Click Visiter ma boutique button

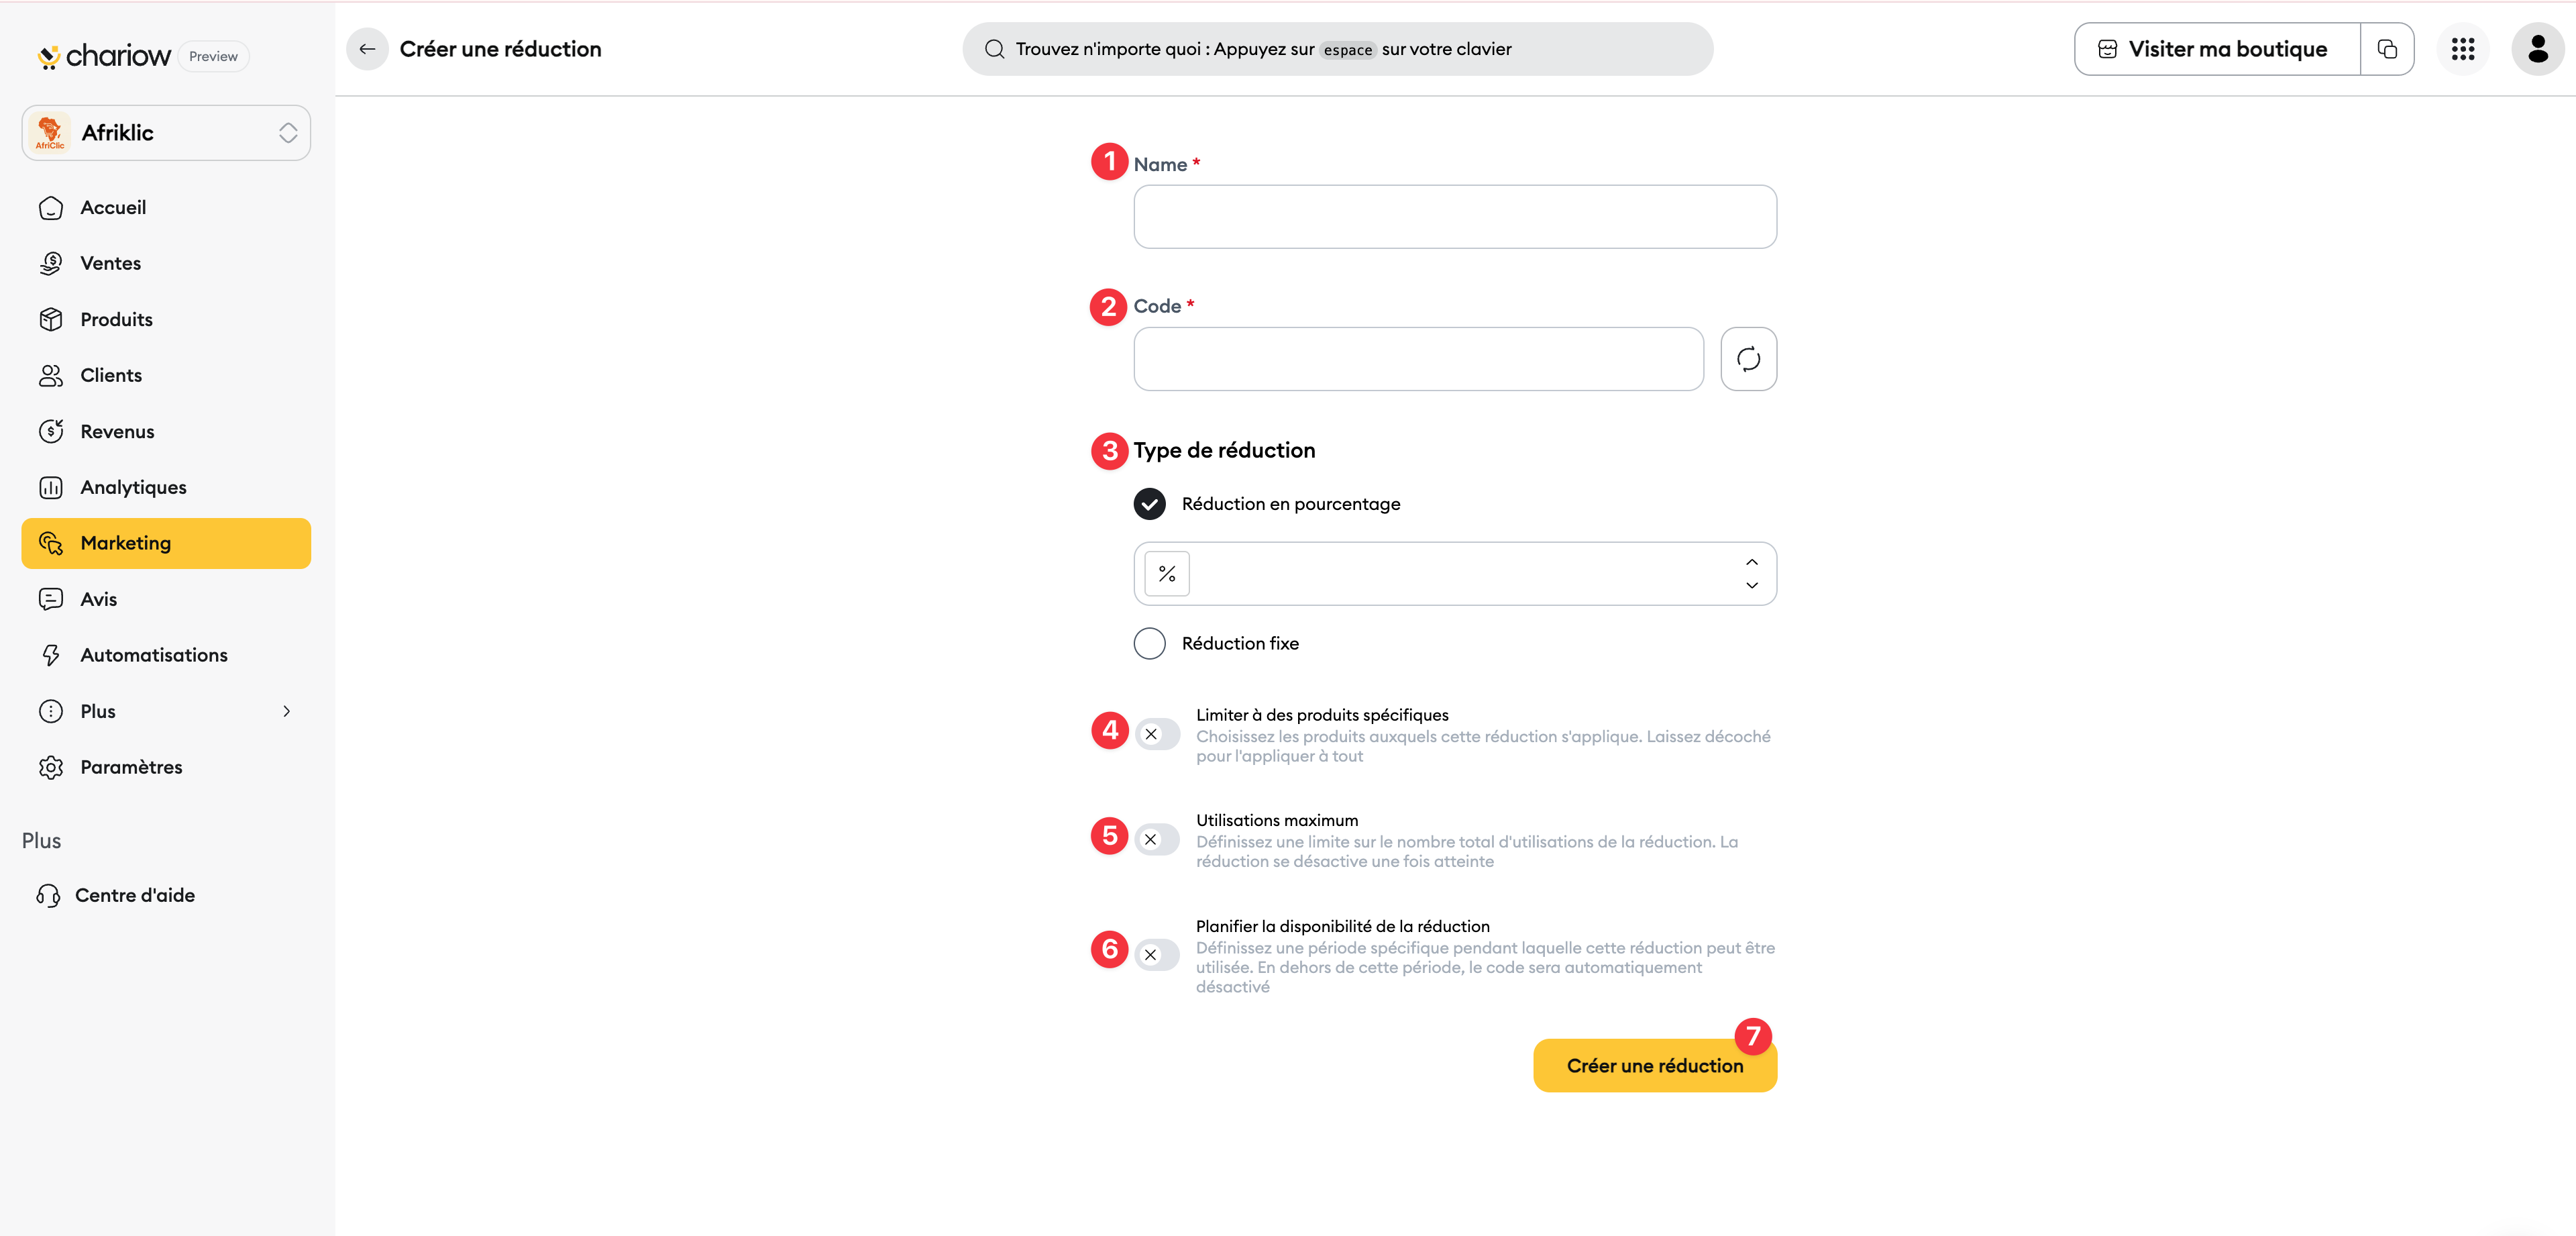(2217, 49)
